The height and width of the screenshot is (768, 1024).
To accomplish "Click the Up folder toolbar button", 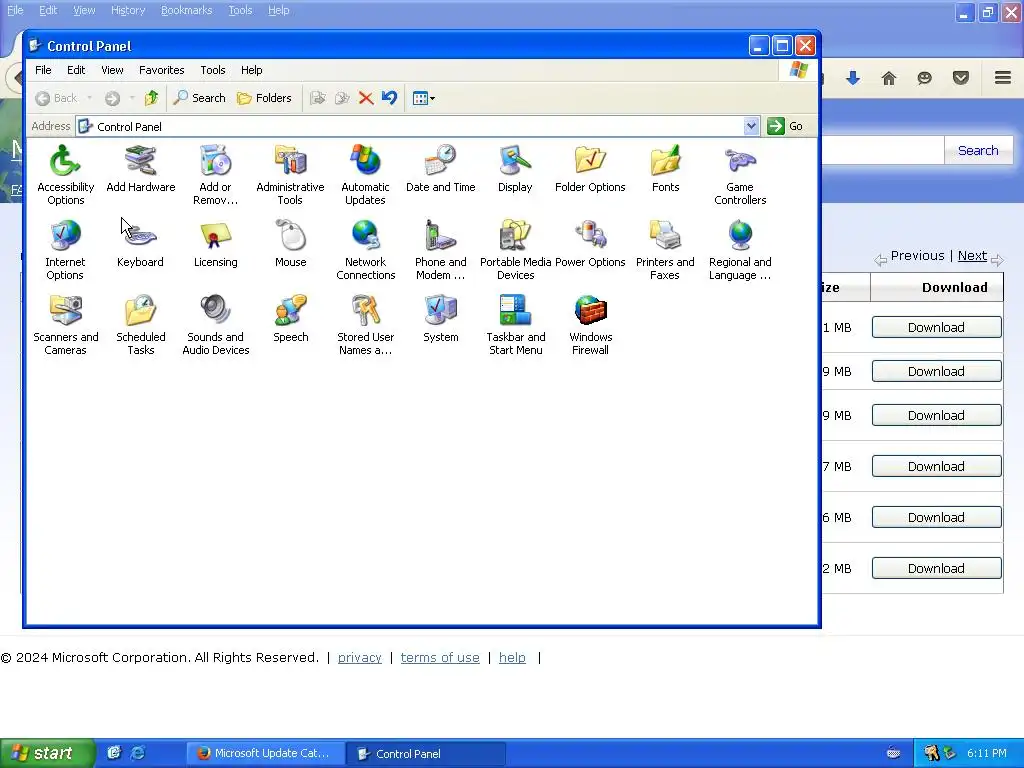I will coord(152,98).
